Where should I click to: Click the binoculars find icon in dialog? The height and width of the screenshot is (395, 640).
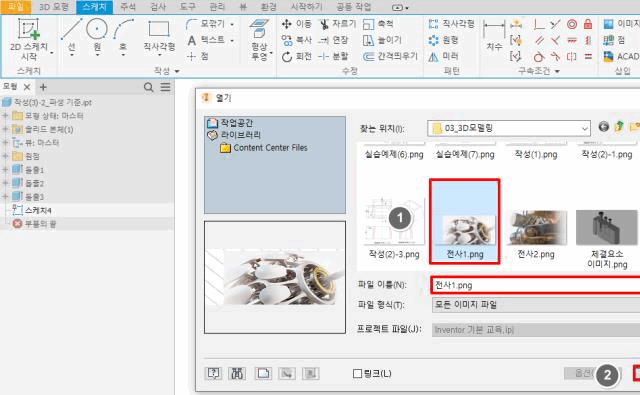tap(237, 373)
